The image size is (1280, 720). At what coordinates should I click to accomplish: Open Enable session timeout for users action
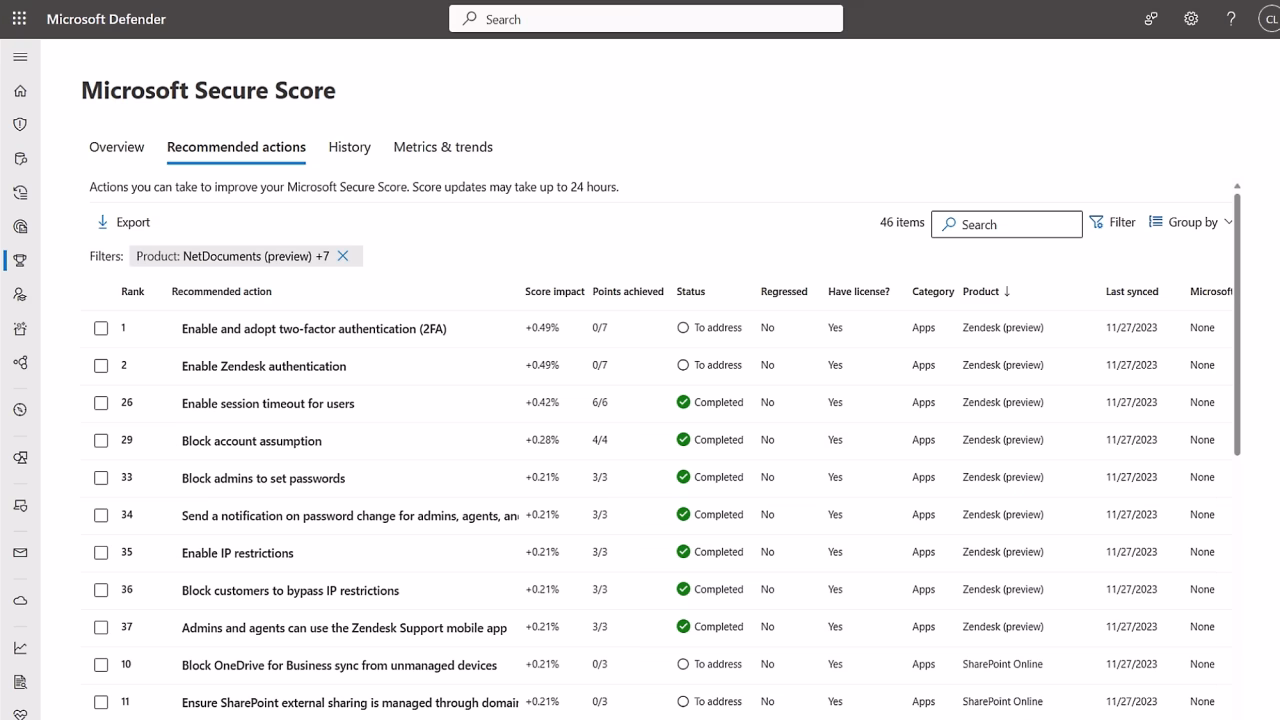(x=268, y=403)
